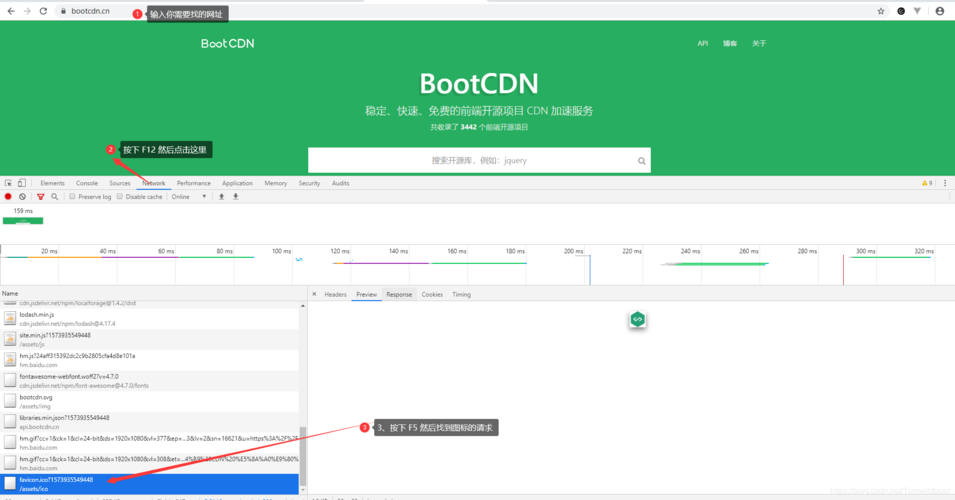Click the API link in site navigation
Viewport: 955px width, 500px height.
pyautogui.click(x=702, y=44)
